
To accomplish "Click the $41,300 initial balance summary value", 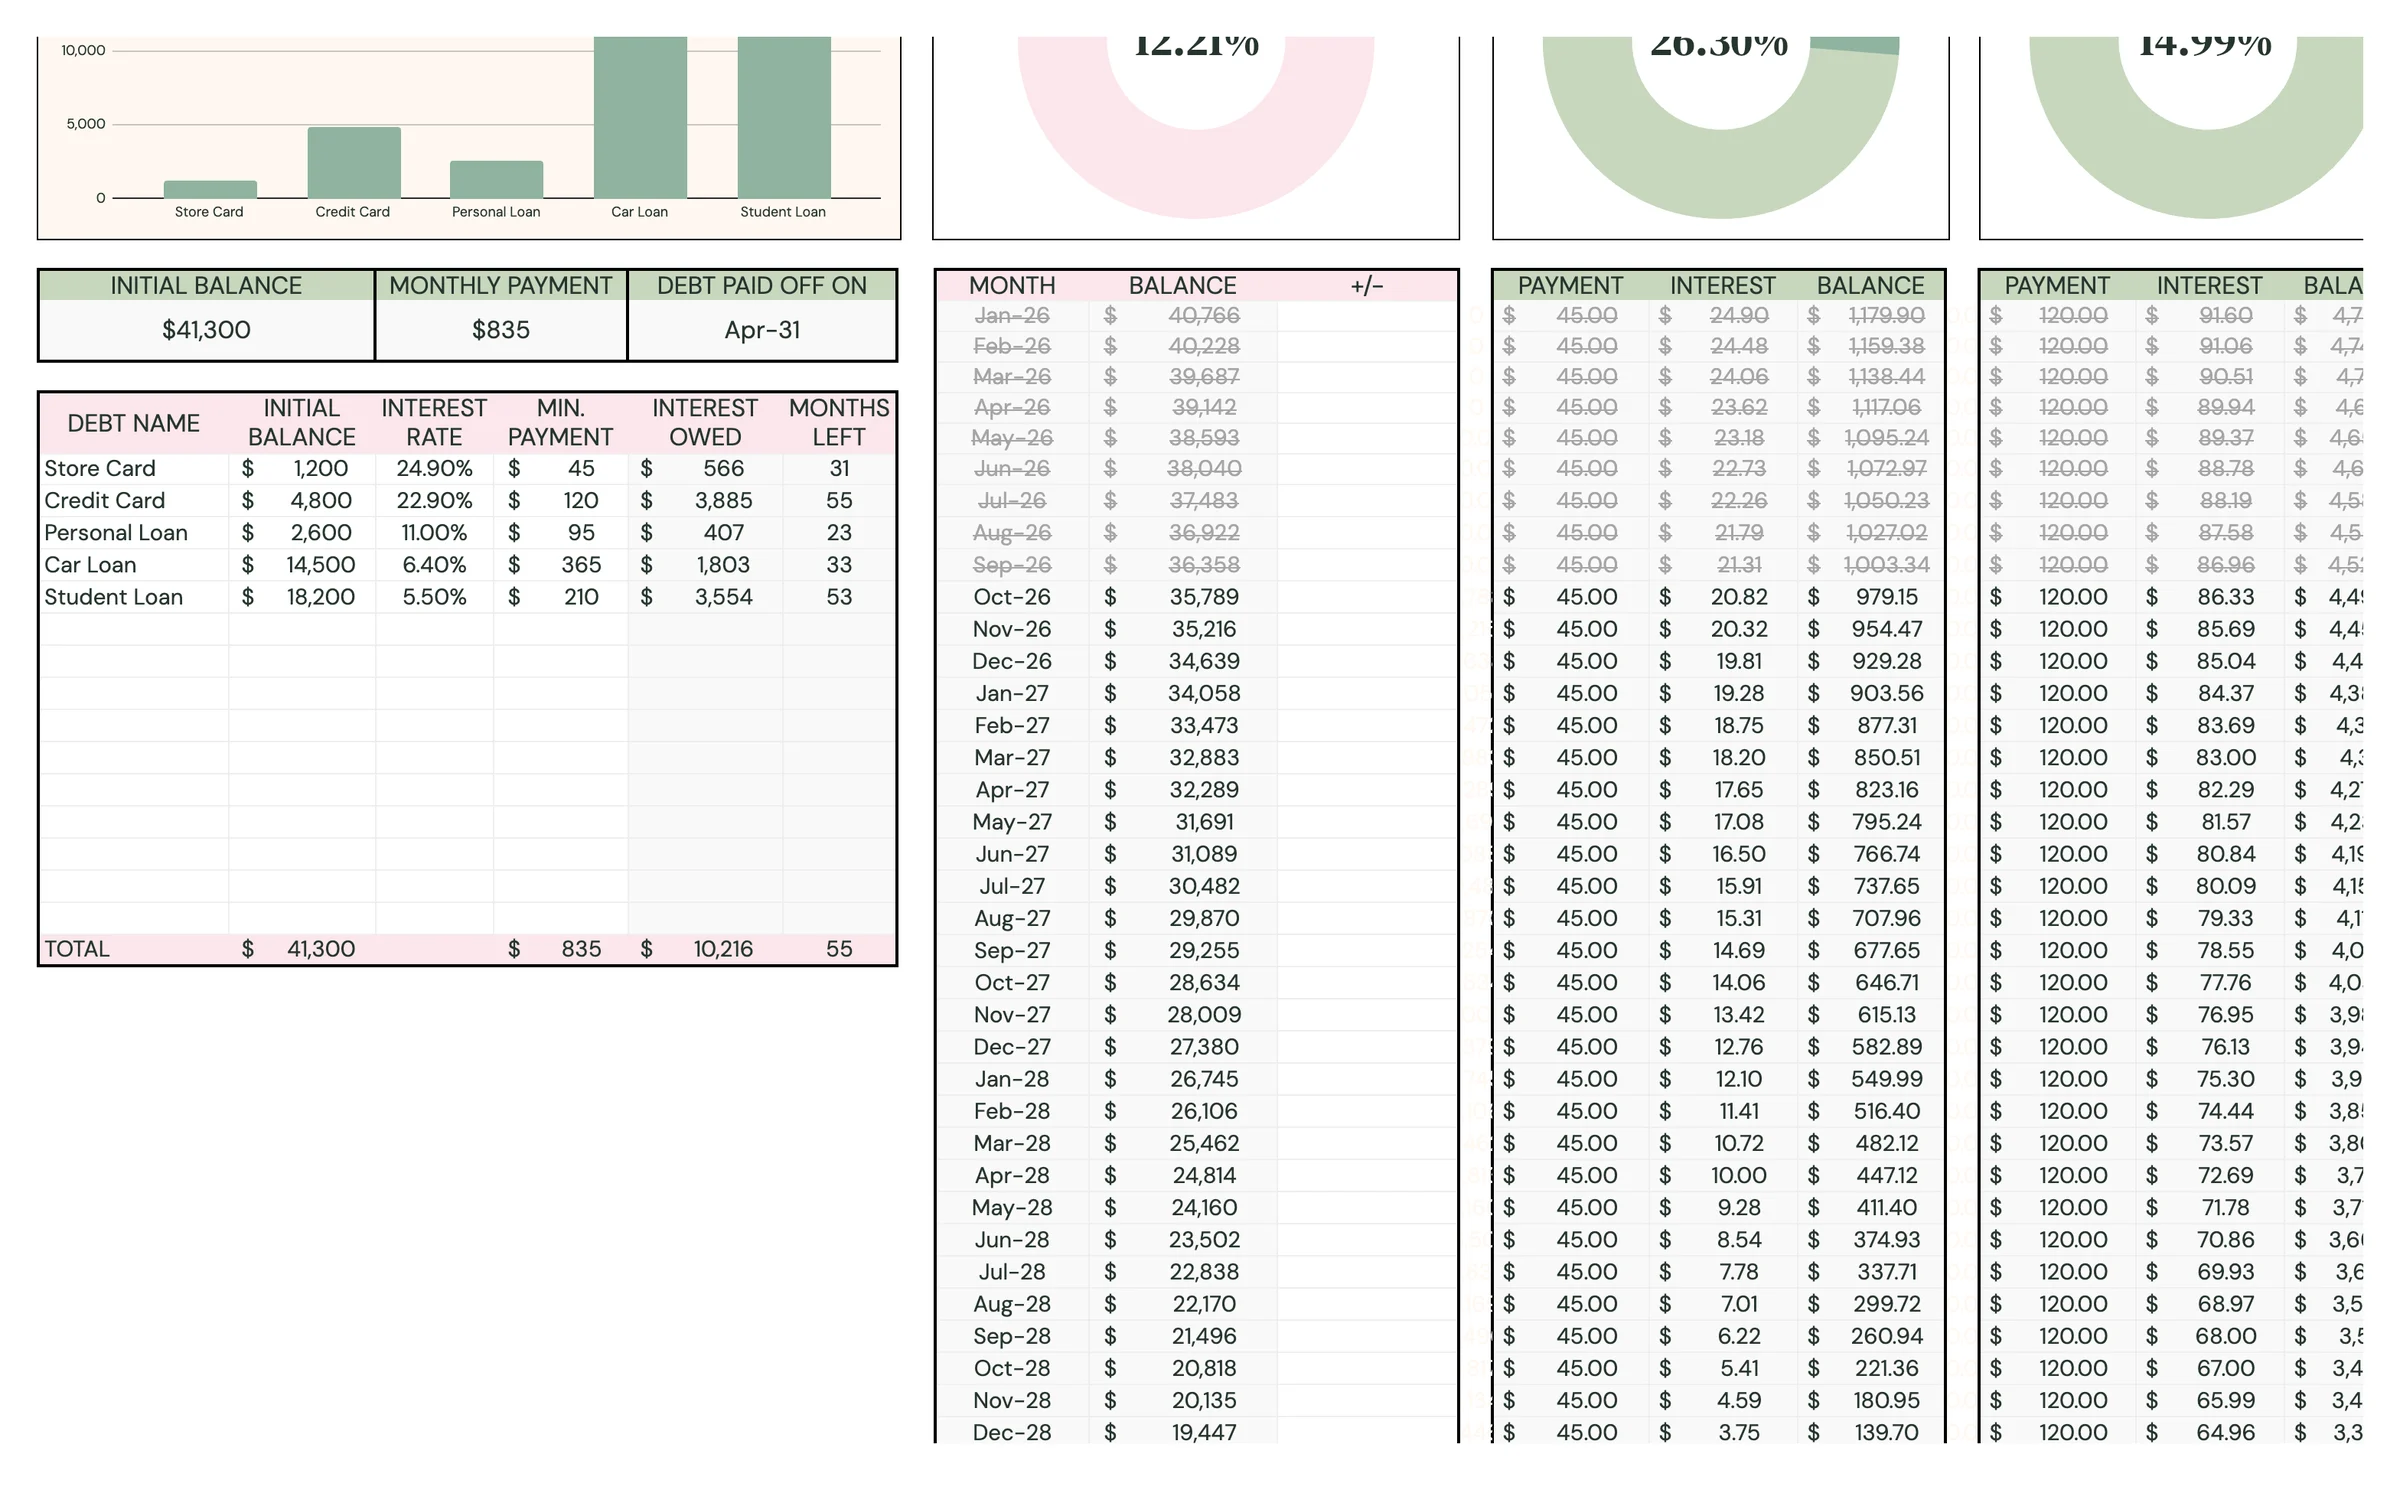I will point(206,330).
